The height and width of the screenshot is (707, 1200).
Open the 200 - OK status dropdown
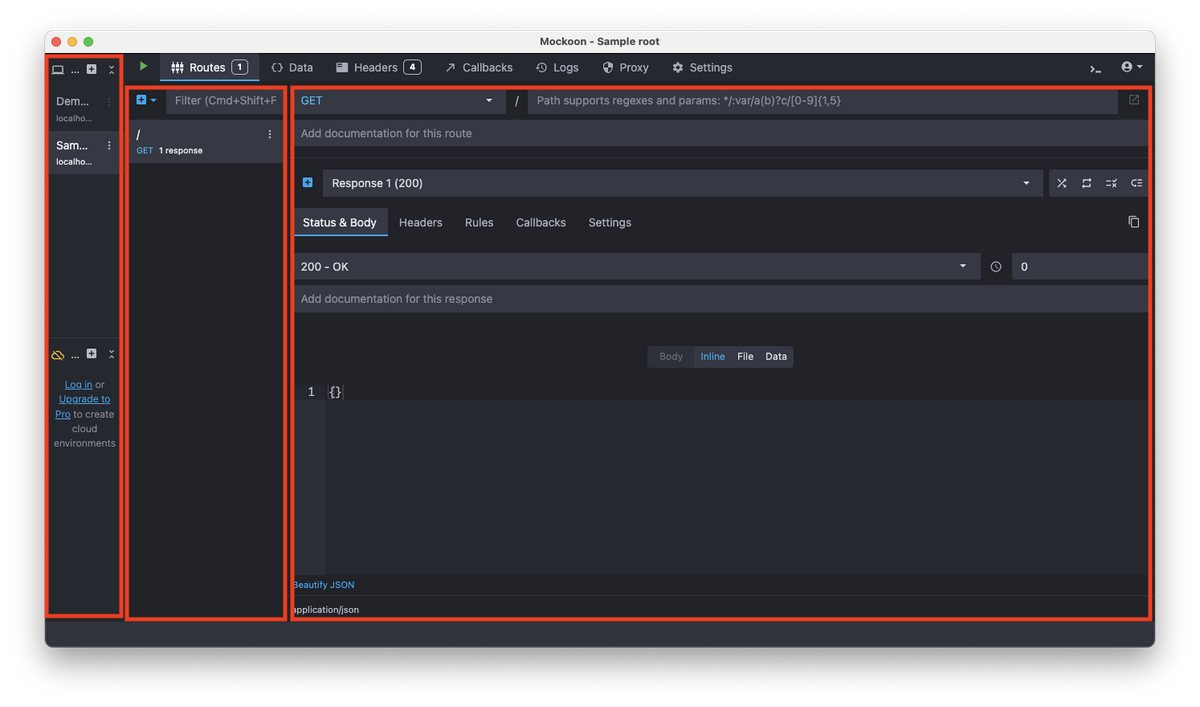pyautogui.click(x=637, y=267)
